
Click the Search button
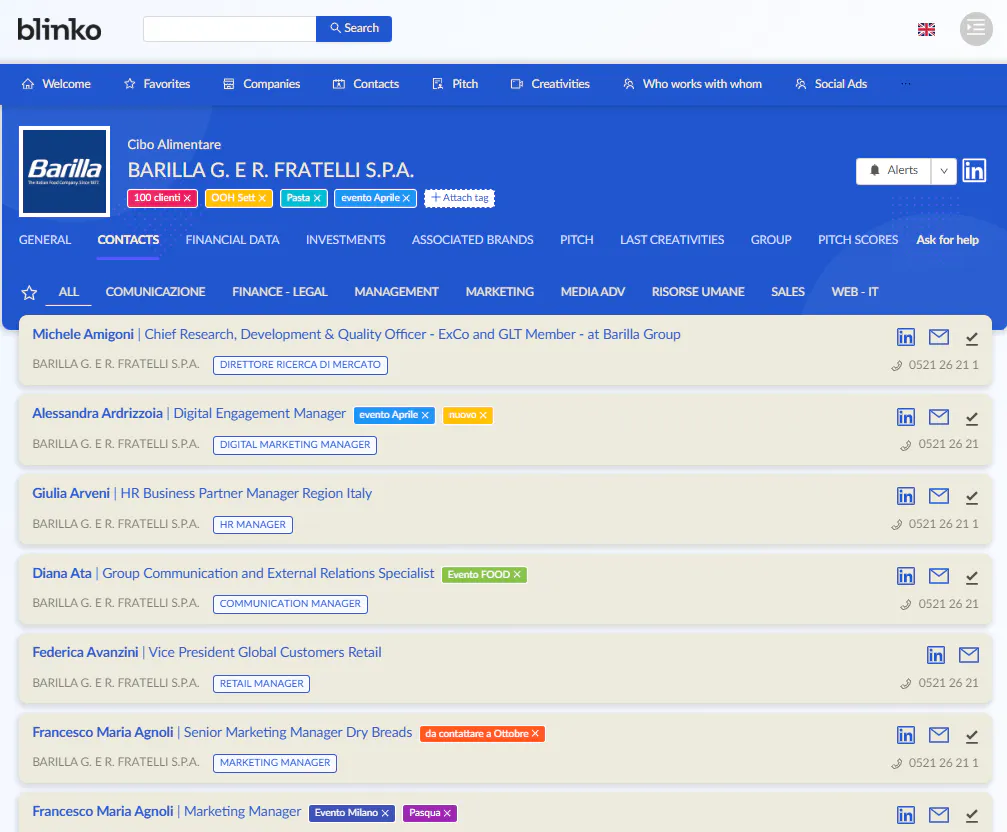354,28
